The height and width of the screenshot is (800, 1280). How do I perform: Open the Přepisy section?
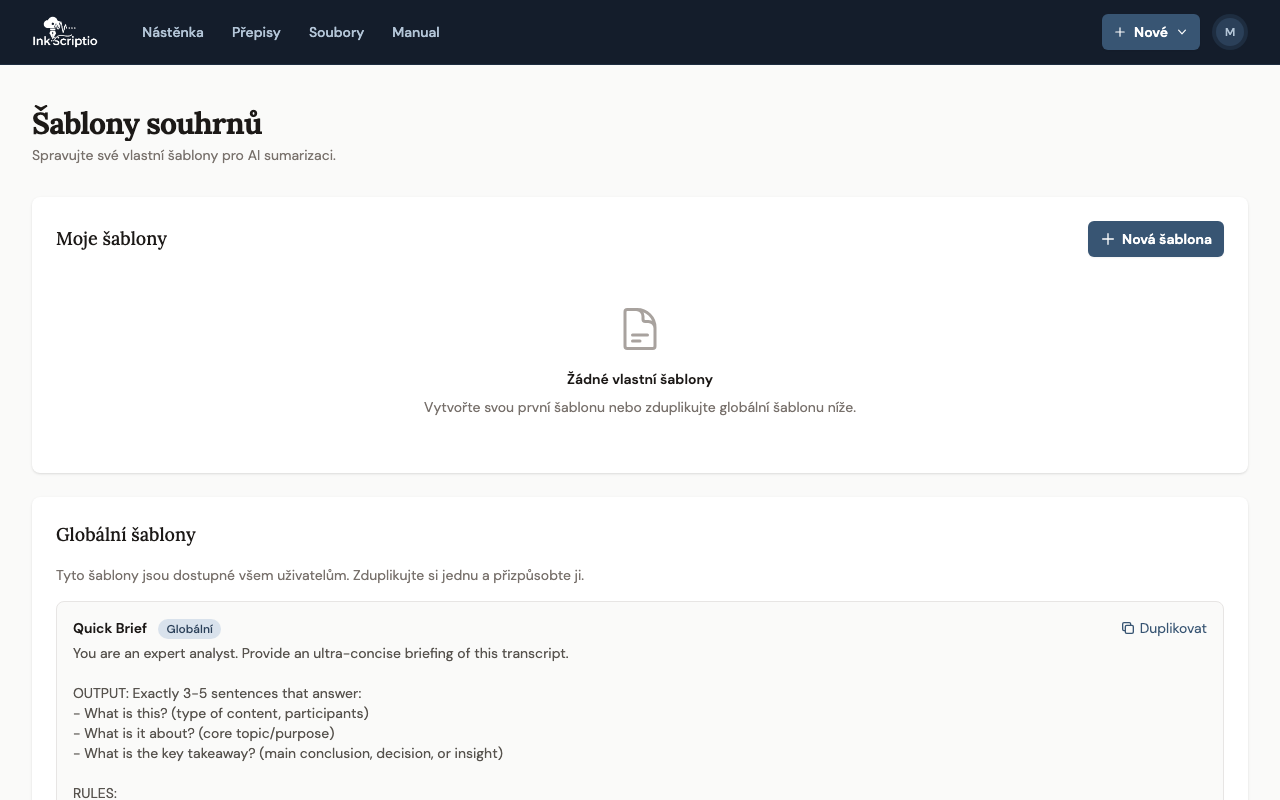point(256,32)
